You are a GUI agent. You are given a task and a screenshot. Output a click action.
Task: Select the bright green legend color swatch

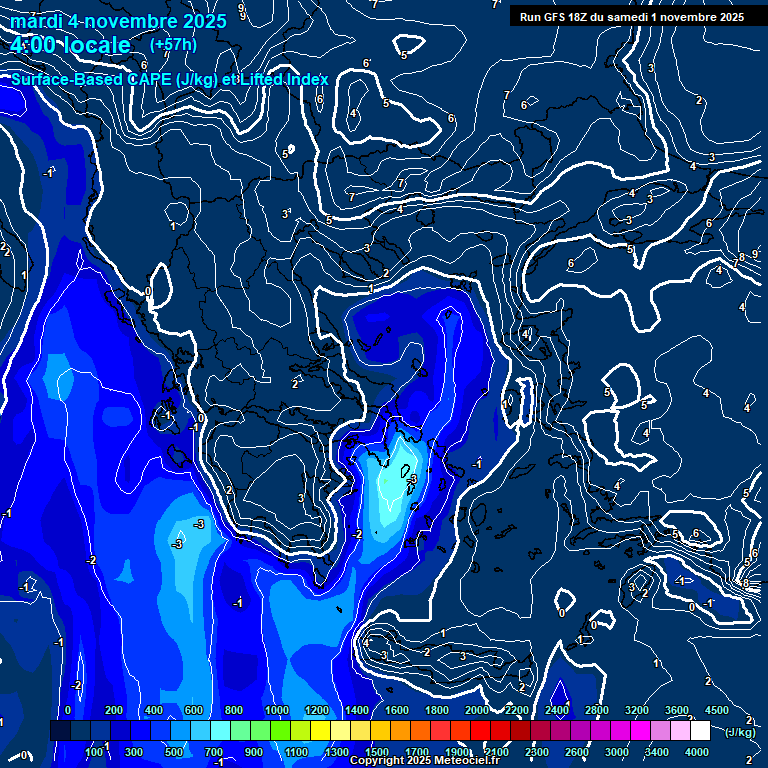(280, 731)
